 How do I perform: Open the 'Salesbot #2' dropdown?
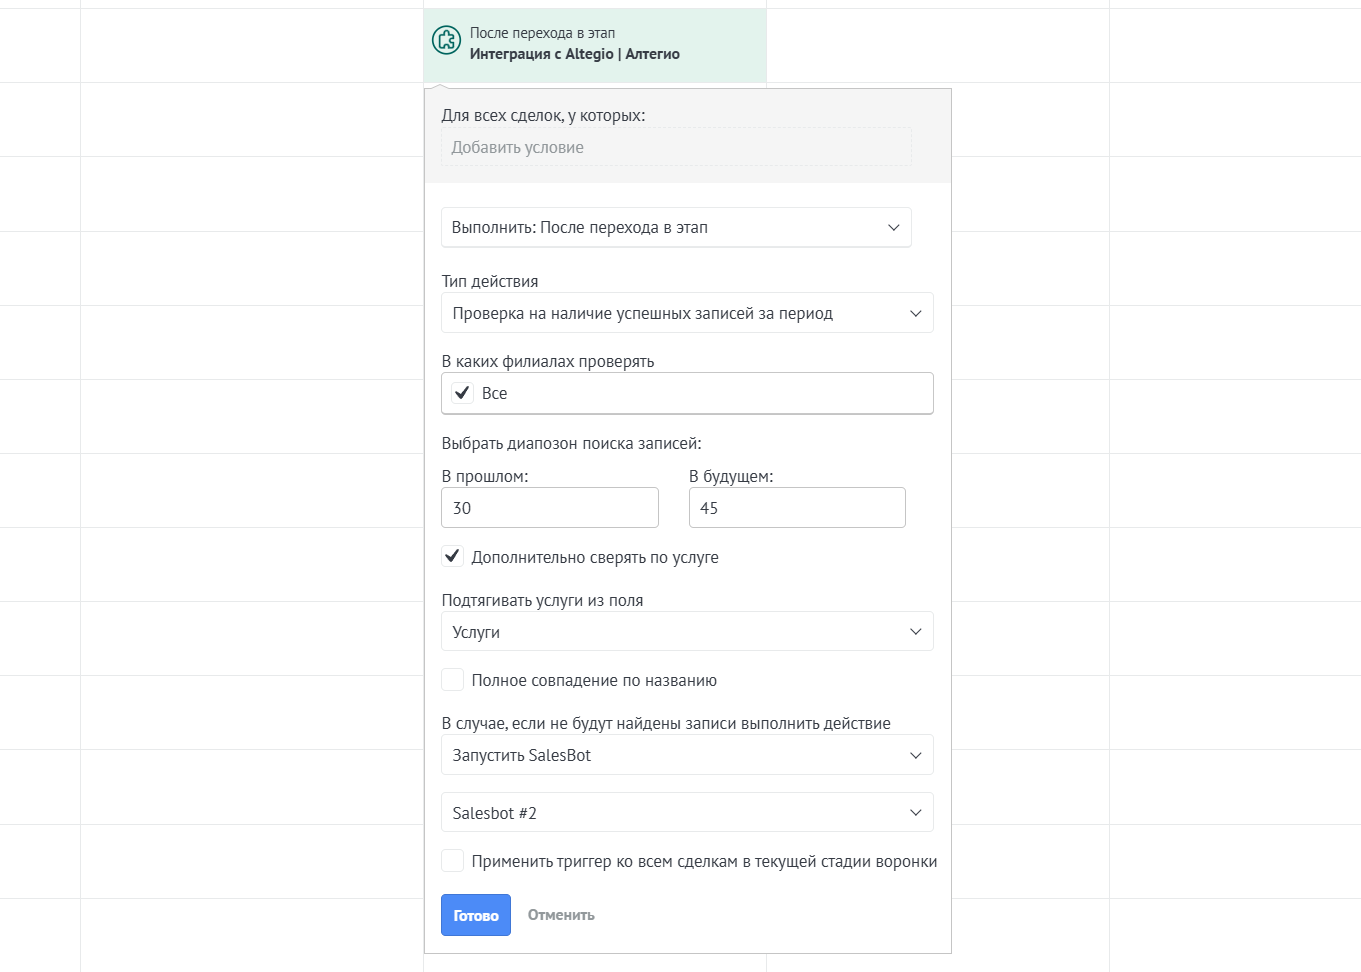pyautogui.click(x=687, y=813)
